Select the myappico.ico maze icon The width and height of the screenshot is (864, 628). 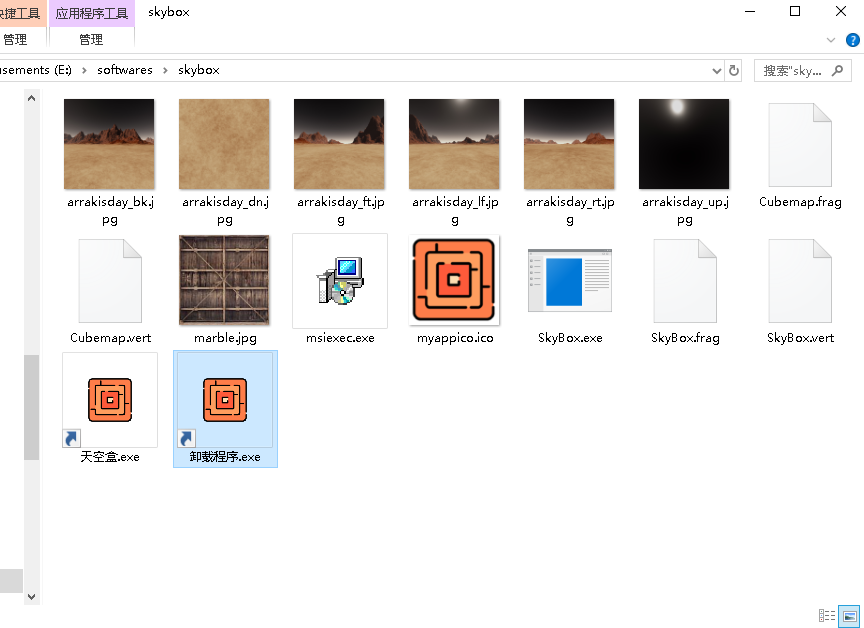[454, 280]
